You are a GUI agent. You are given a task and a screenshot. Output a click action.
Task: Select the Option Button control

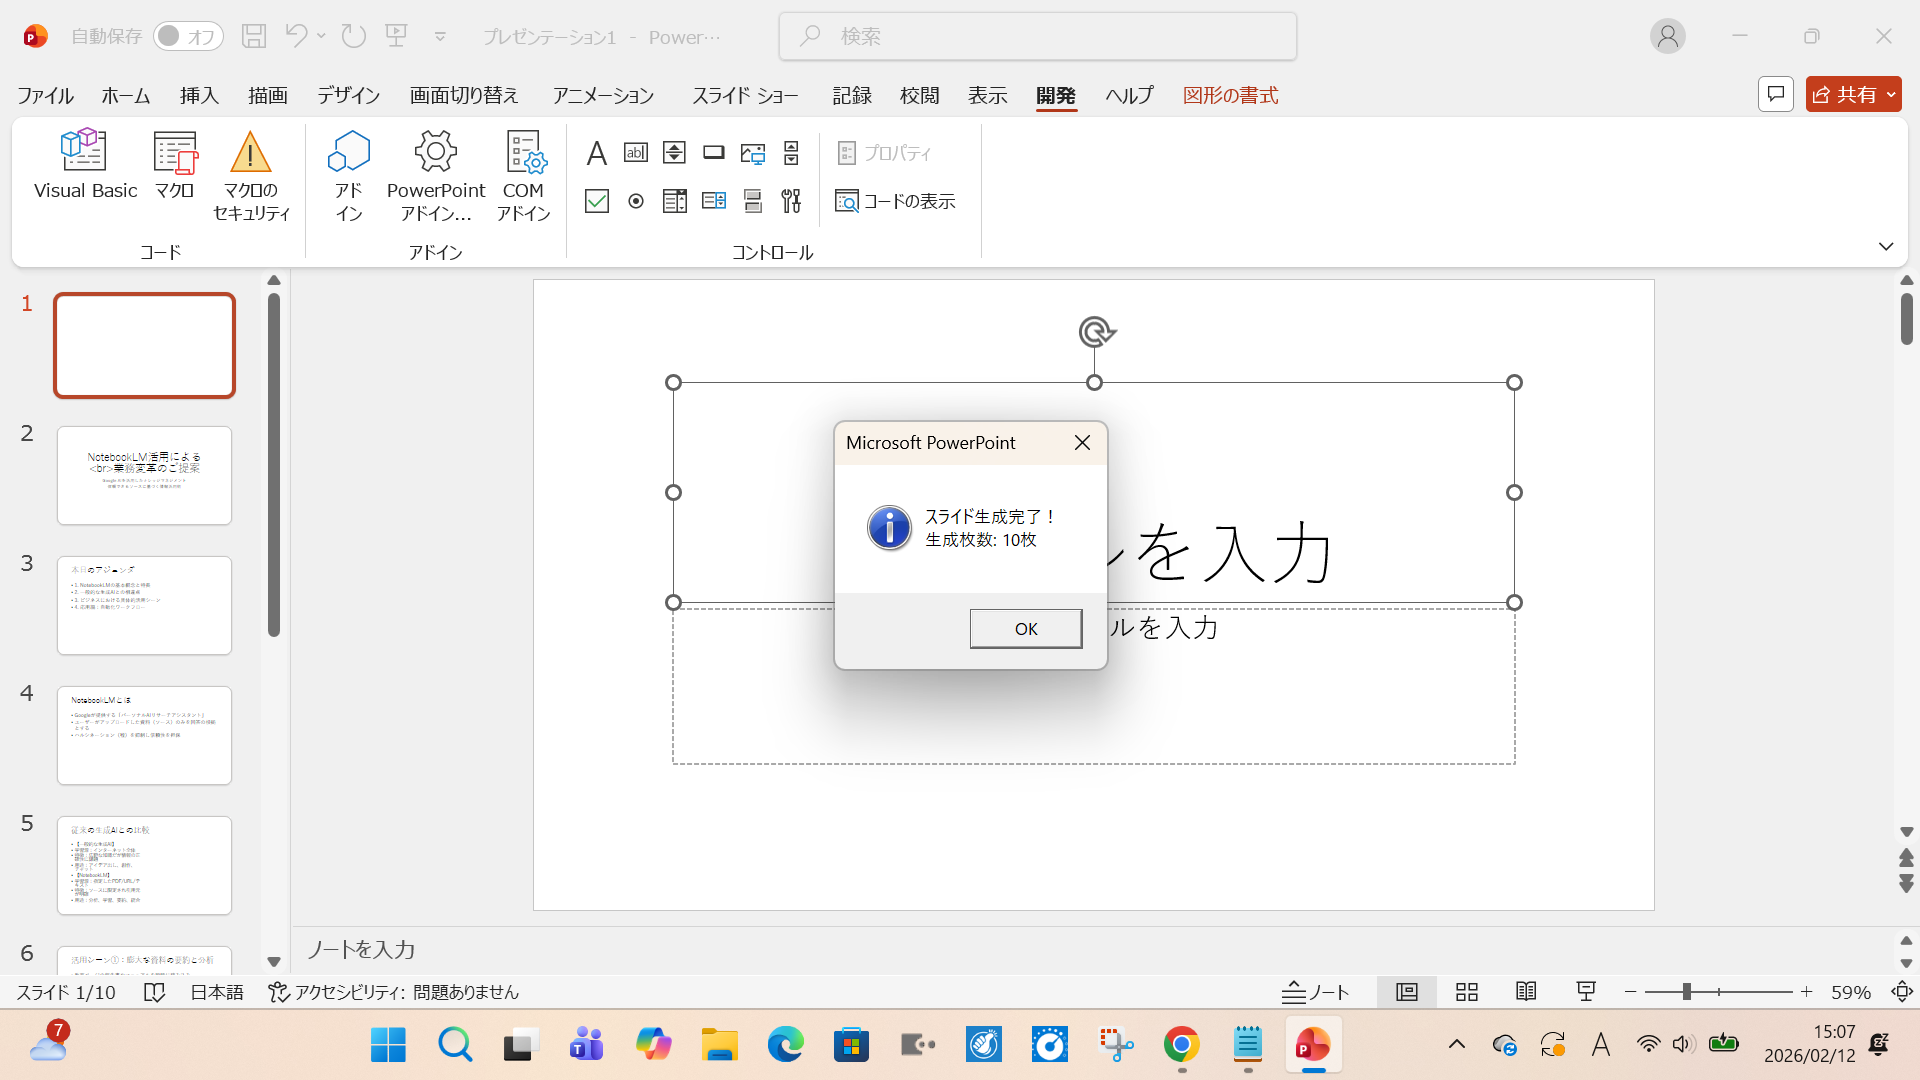[x=636, y=201]
